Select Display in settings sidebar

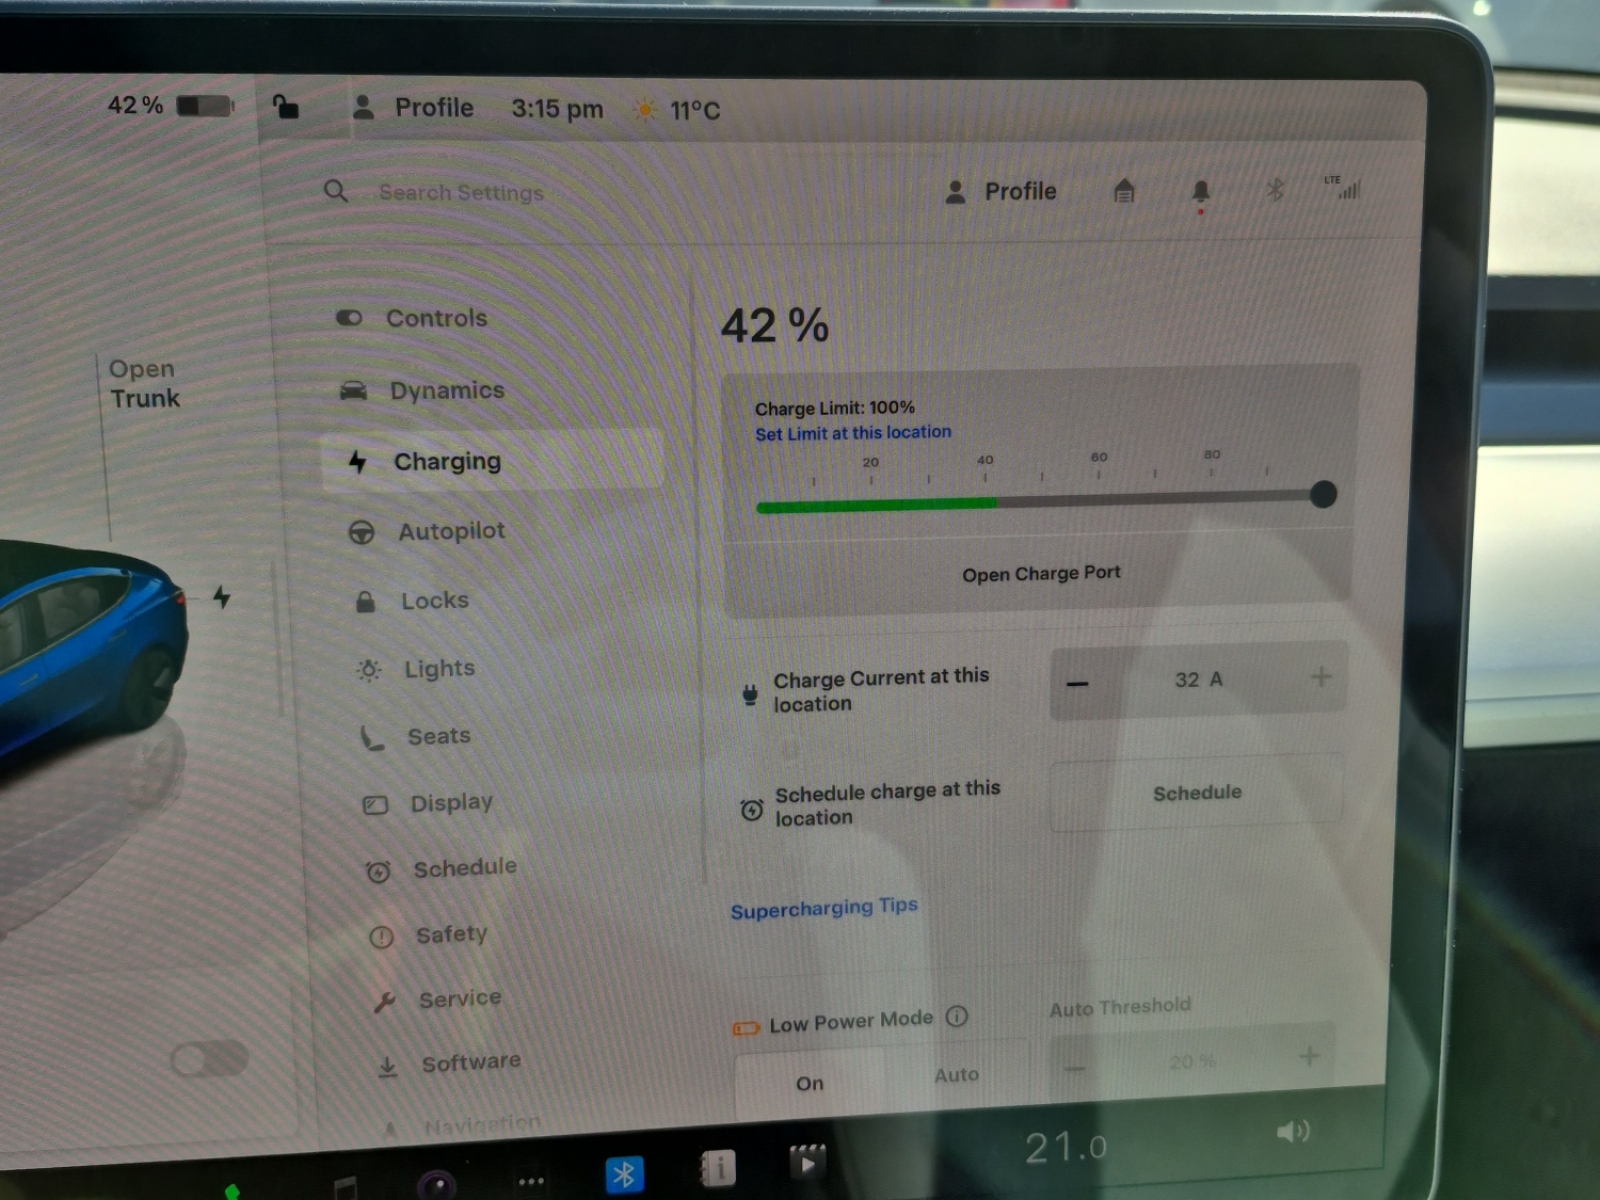point(451,803)
